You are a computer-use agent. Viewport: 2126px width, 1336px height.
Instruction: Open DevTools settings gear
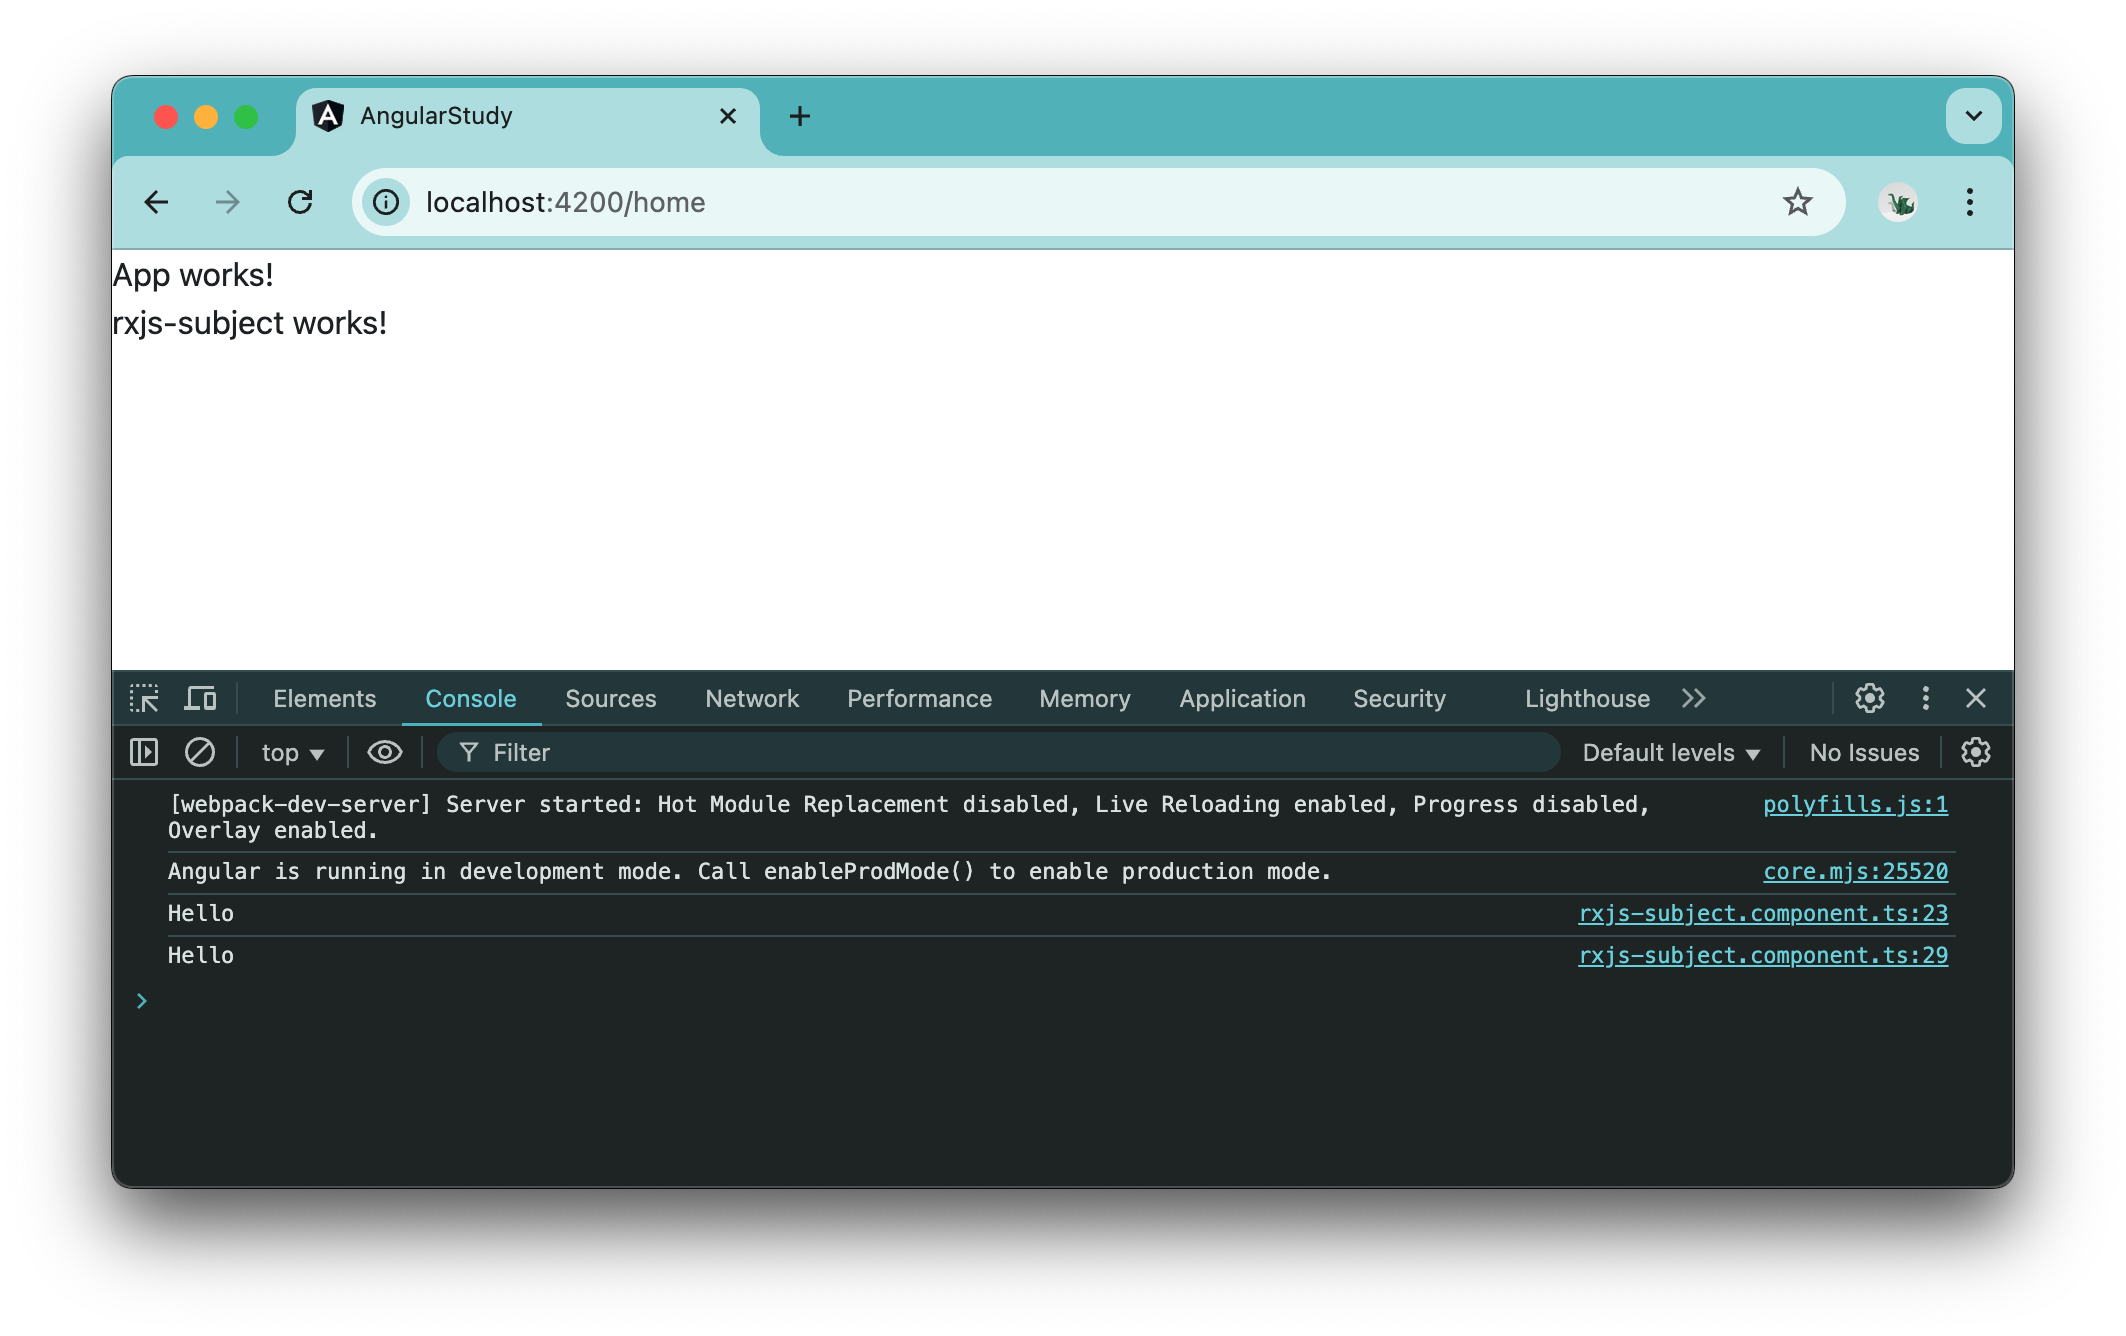click(x=1869, y=698)
